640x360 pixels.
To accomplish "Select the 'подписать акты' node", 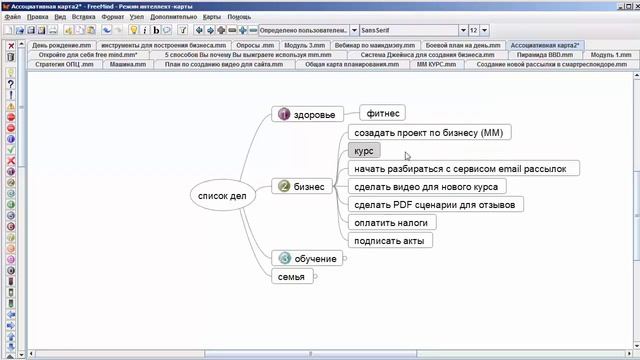I will click(x=390, y=240).
